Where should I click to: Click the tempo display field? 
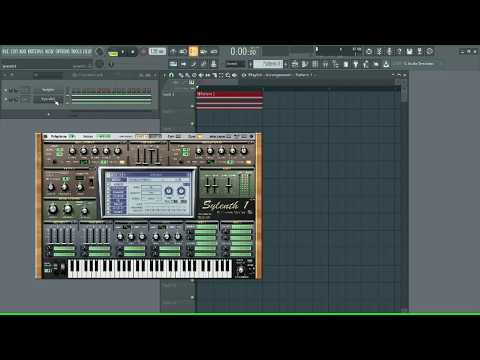pos(157,52)
